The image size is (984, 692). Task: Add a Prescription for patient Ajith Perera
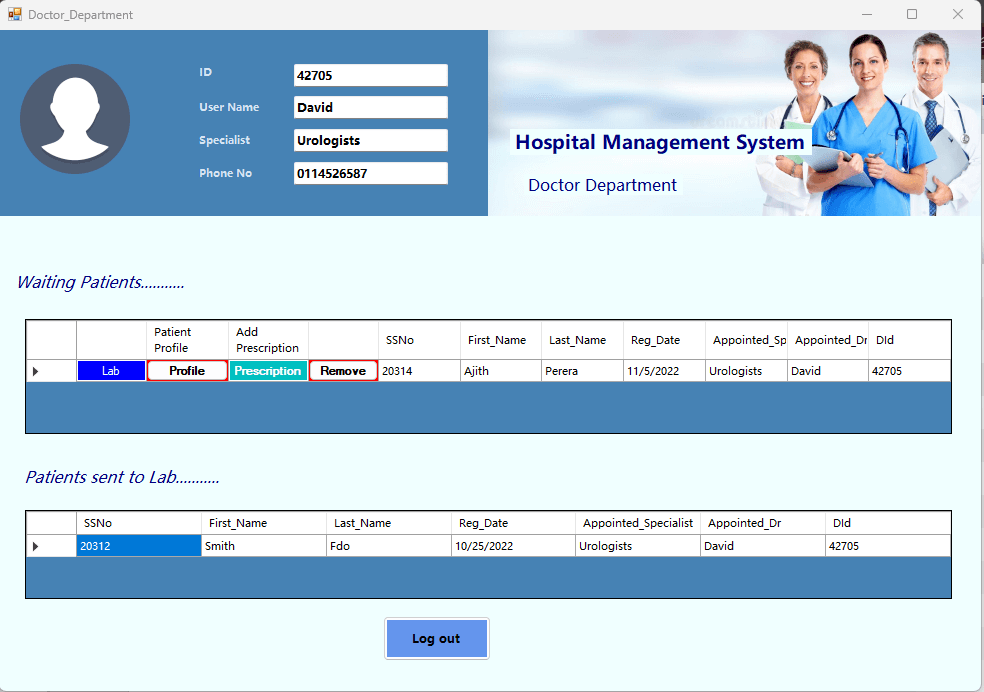267,370
